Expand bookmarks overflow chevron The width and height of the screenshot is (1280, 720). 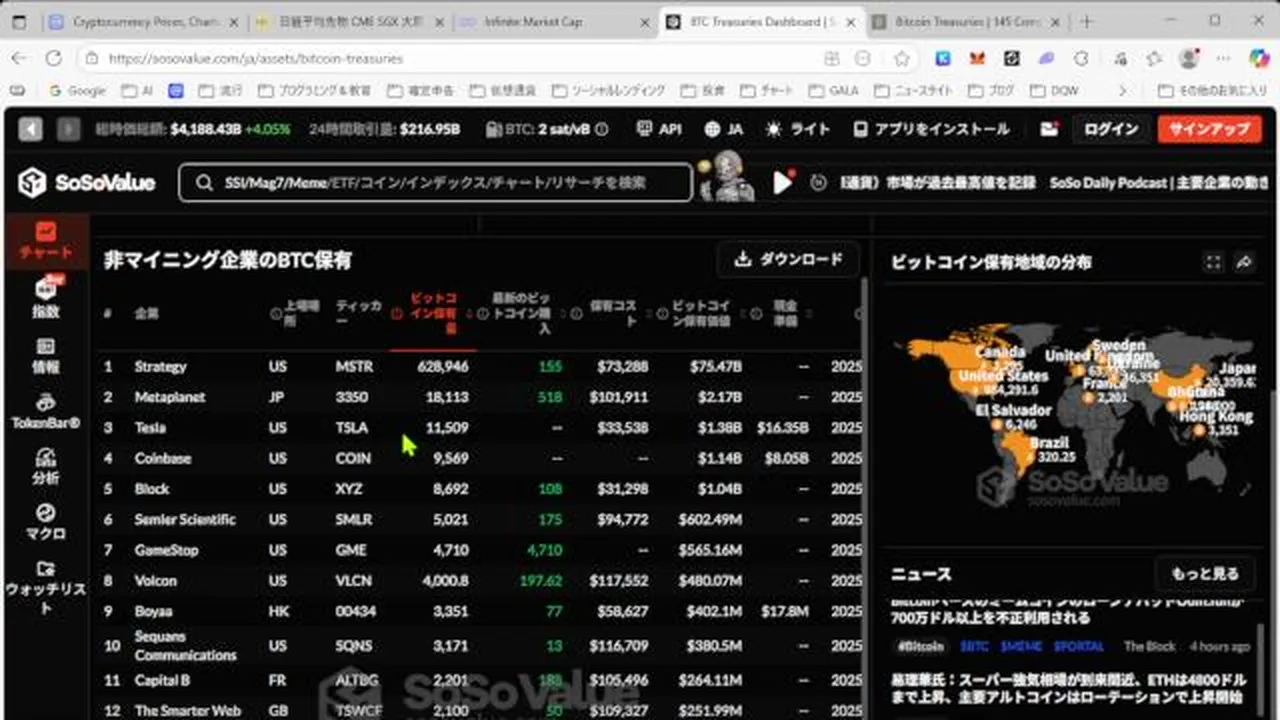pos(1123,91)
